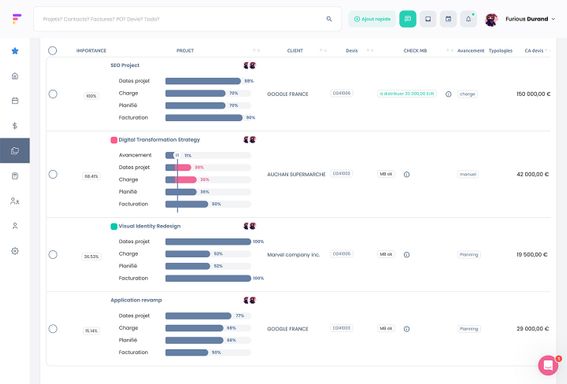Open the settings gear in sidebar
This screenshot has height=384, width=567.
(15, 251)
